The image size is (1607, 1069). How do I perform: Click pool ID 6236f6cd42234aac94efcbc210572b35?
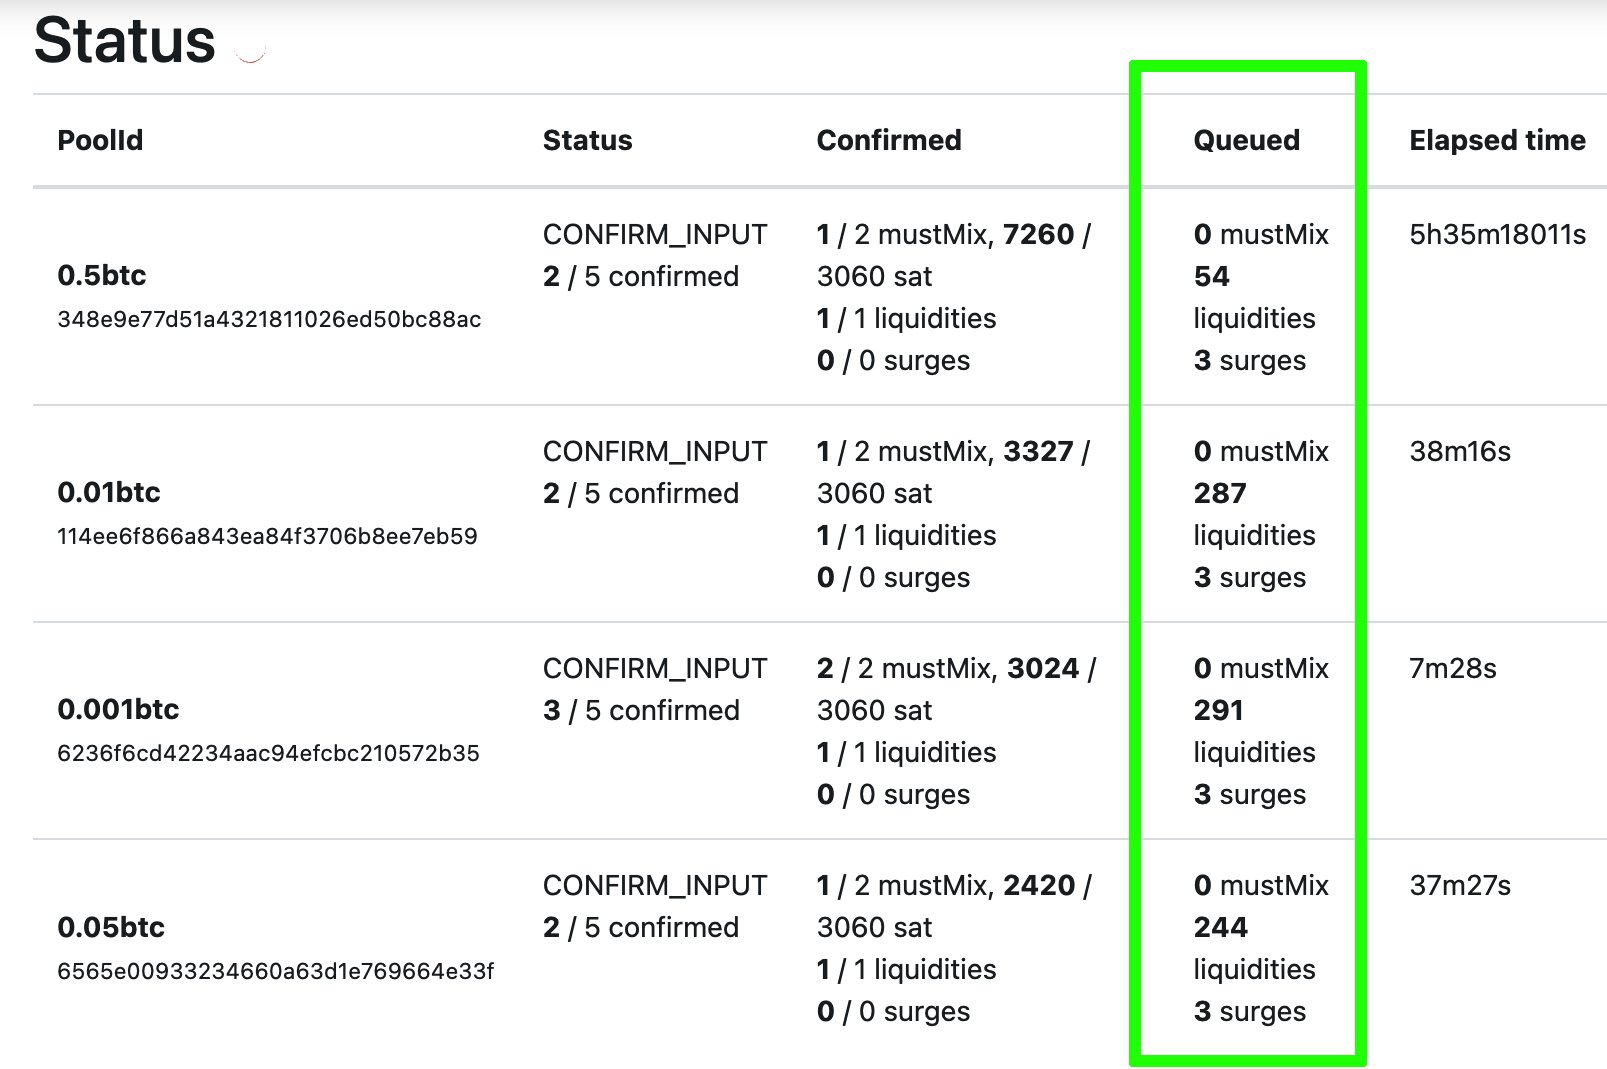coord(268,753)
